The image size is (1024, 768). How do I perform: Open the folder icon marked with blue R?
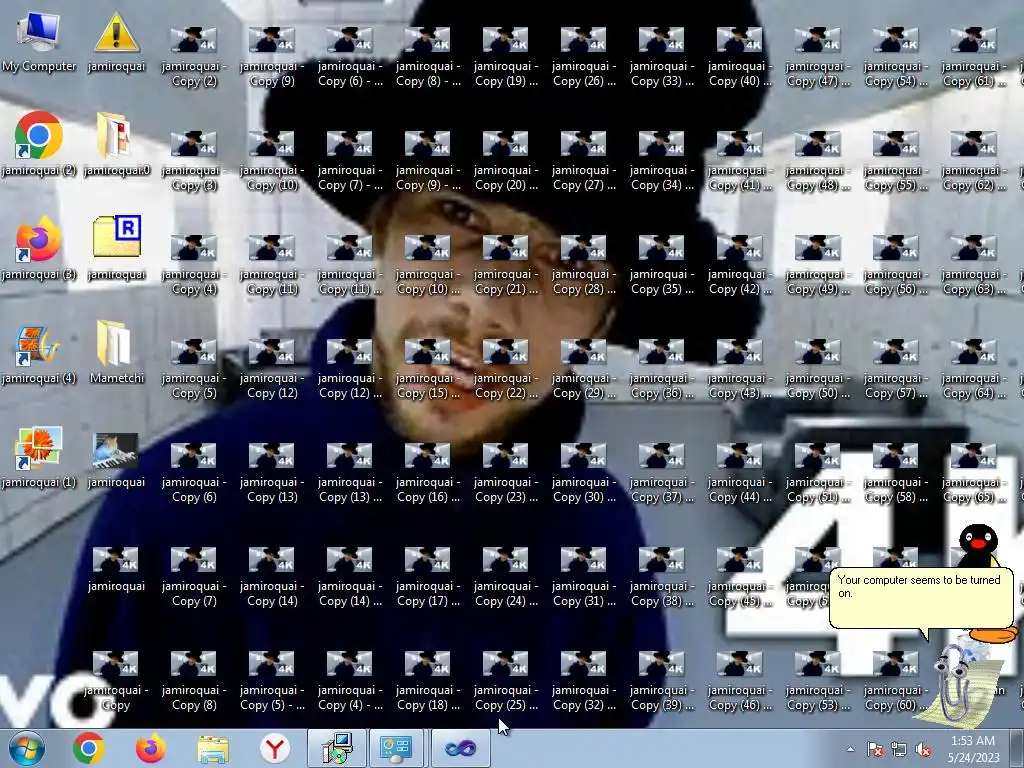tap(116, 249)
